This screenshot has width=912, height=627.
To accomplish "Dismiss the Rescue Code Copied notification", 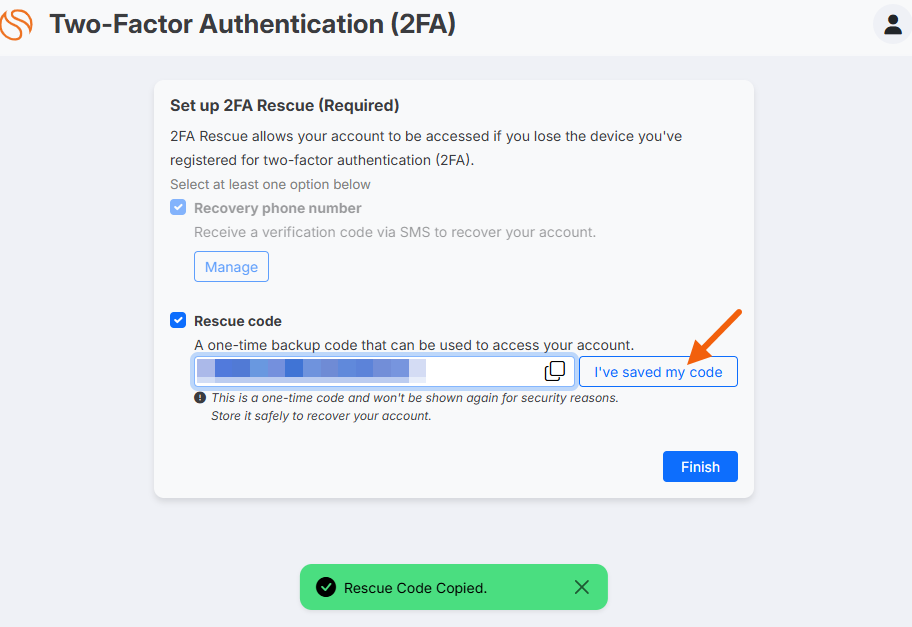I will [x=582, y=587].
